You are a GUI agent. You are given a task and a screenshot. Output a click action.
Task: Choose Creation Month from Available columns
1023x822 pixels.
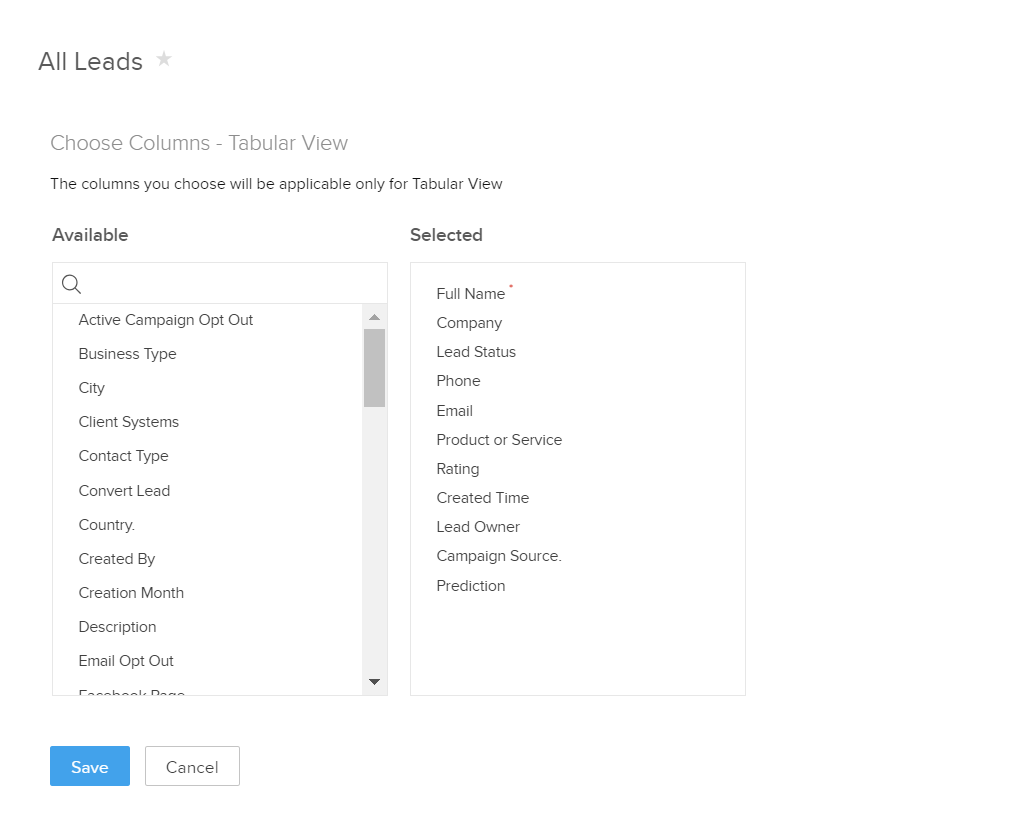click(132, 593)
